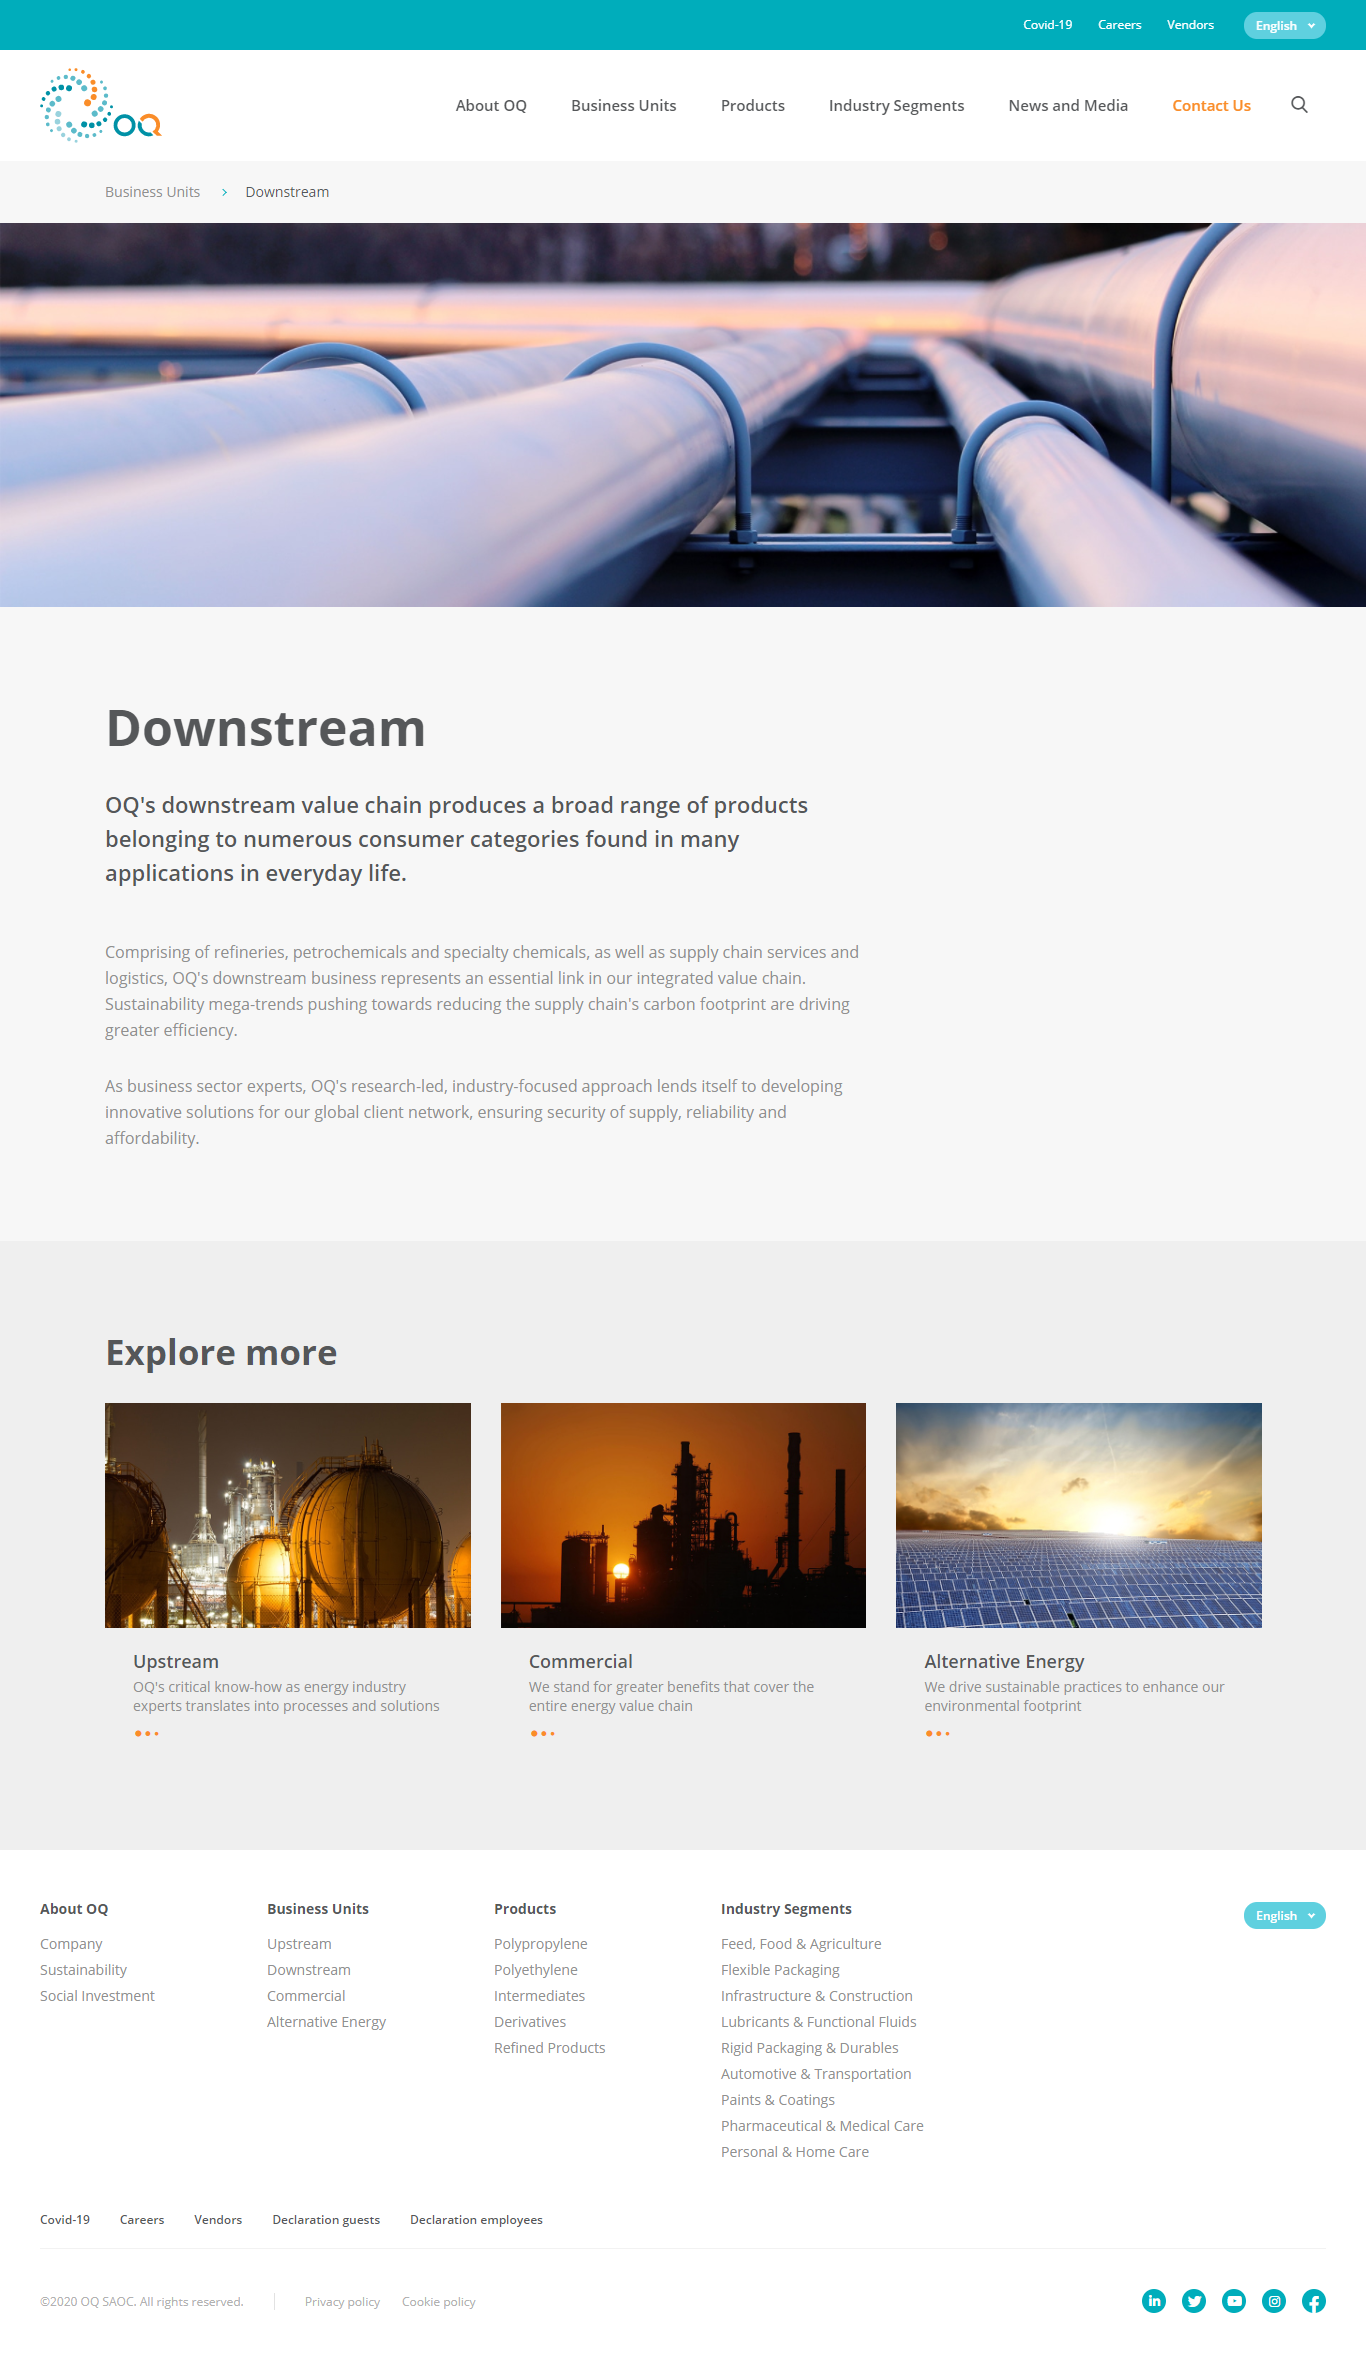Open the Commercial sunset plant thumbnail
This screenshot has width=1366, height=2353.
(x=683, y=1515)
